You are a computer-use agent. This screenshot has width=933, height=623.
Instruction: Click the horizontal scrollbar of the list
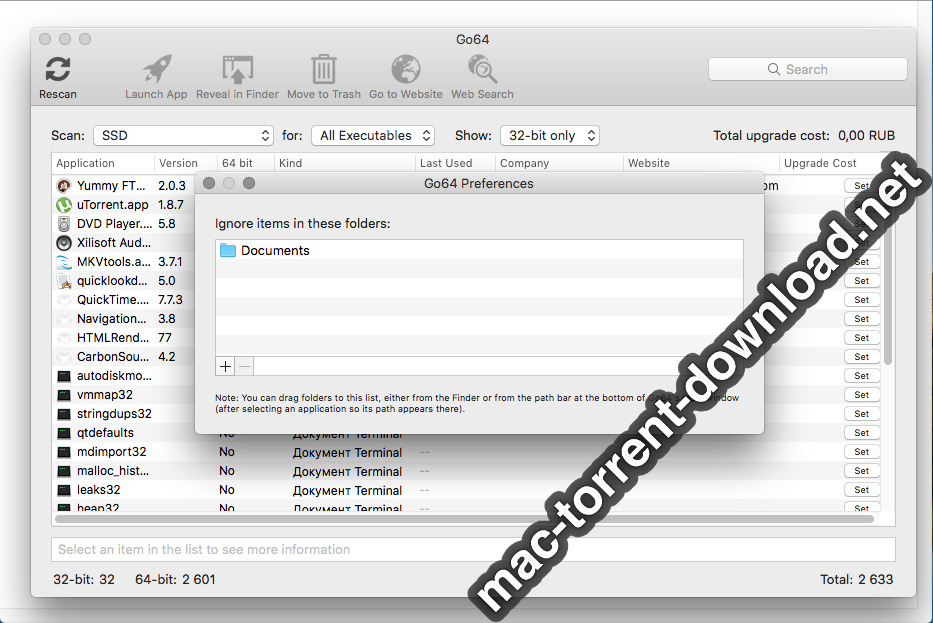tap(464, 519)
